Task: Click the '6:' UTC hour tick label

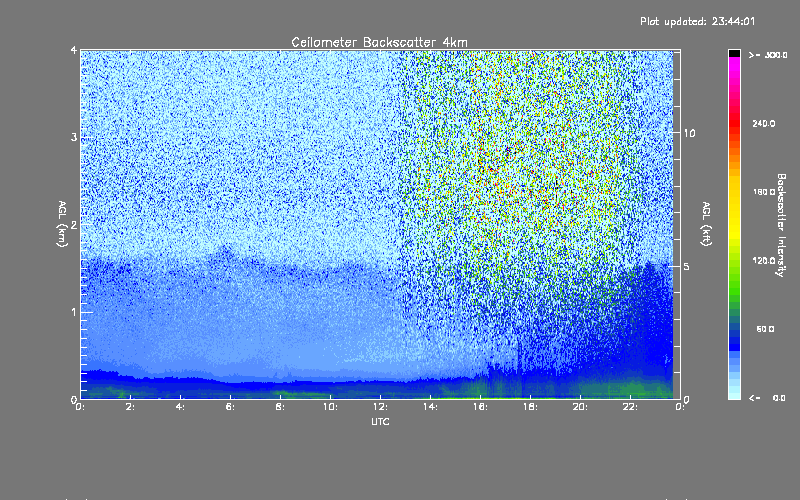Action: tap(230, 407)
